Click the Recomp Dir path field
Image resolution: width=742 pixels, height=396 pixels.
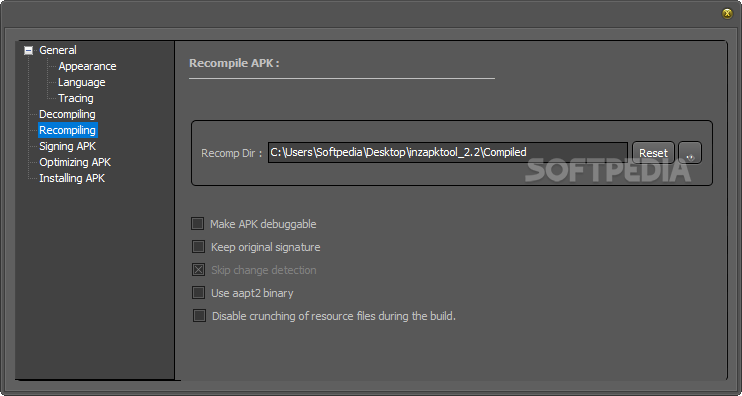448,152
